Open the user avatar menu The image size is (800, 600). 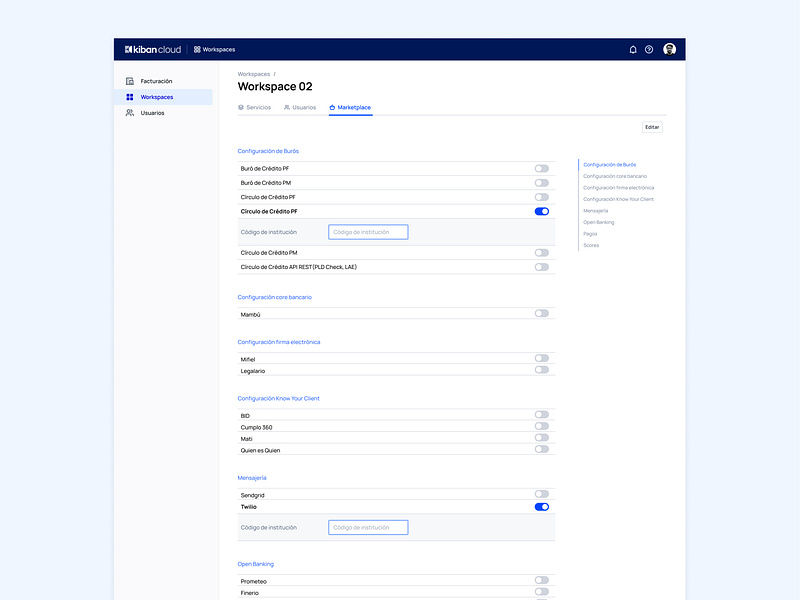coord(669,49)
